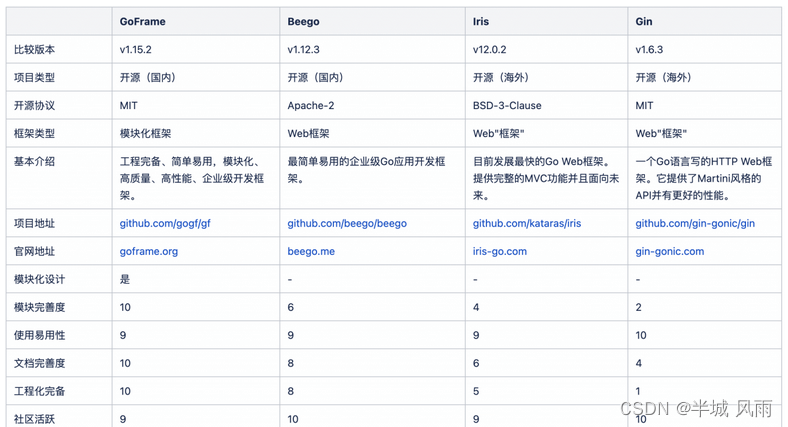Select the 使用易用性 row label
Image resolution: width=788 pixels, height=427 pixels.
(39, 335)
